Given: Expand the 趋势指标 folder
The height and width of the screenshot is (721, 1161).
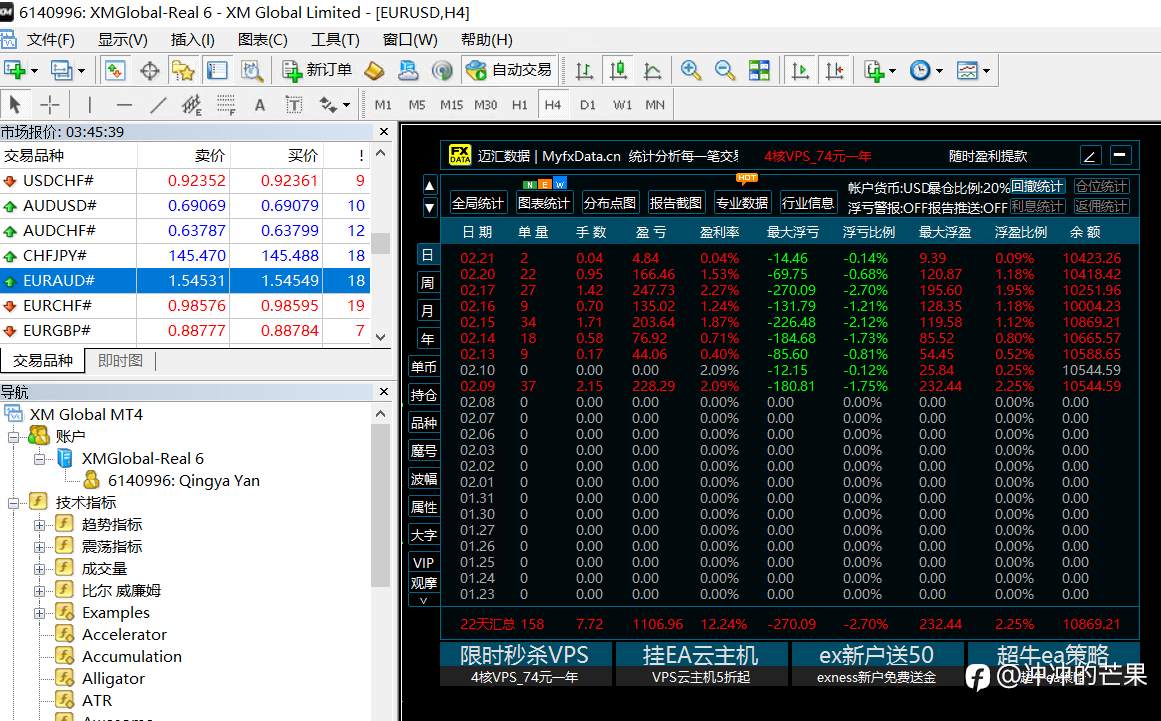Looking at the screenshot, I should point(39,525).
